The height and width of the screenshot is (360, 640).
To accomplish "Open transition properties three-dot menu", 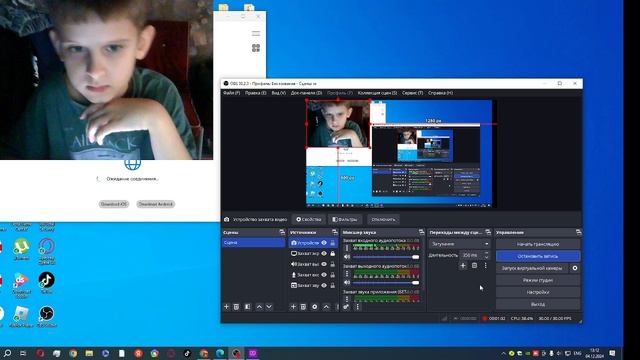I will 485,265.
